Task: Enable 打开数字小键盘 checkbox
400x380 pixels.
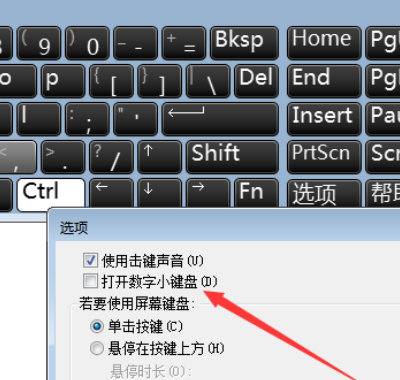Action: click(90, 281)
